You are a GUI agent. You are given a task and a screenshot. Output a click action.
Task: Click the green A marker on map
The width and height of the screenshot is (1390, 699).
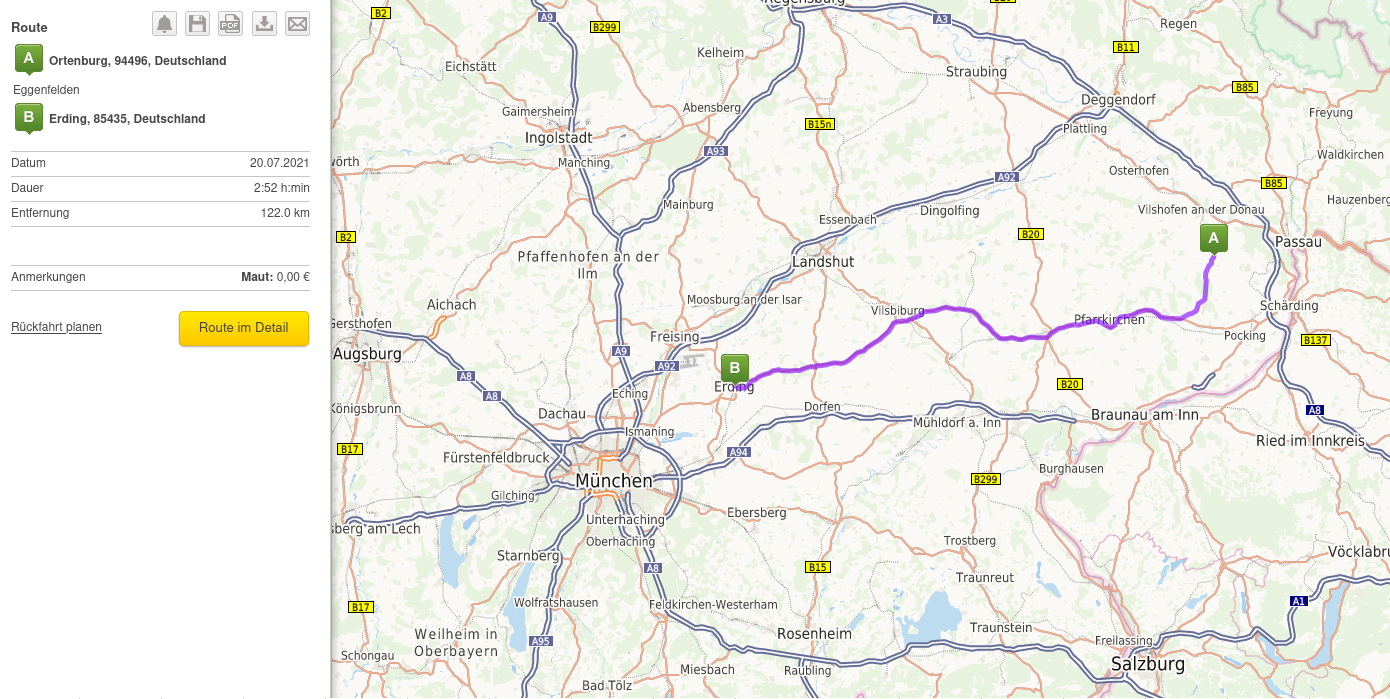coord(1214,239)
